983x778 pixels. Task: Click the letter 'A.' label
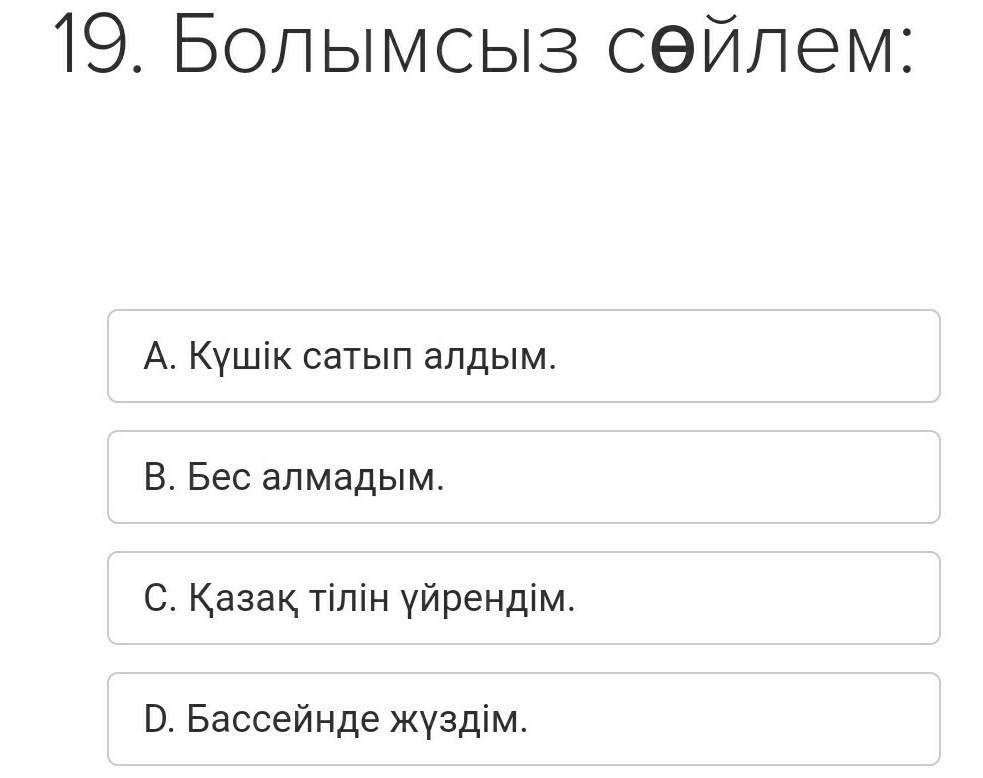[160, 356]
